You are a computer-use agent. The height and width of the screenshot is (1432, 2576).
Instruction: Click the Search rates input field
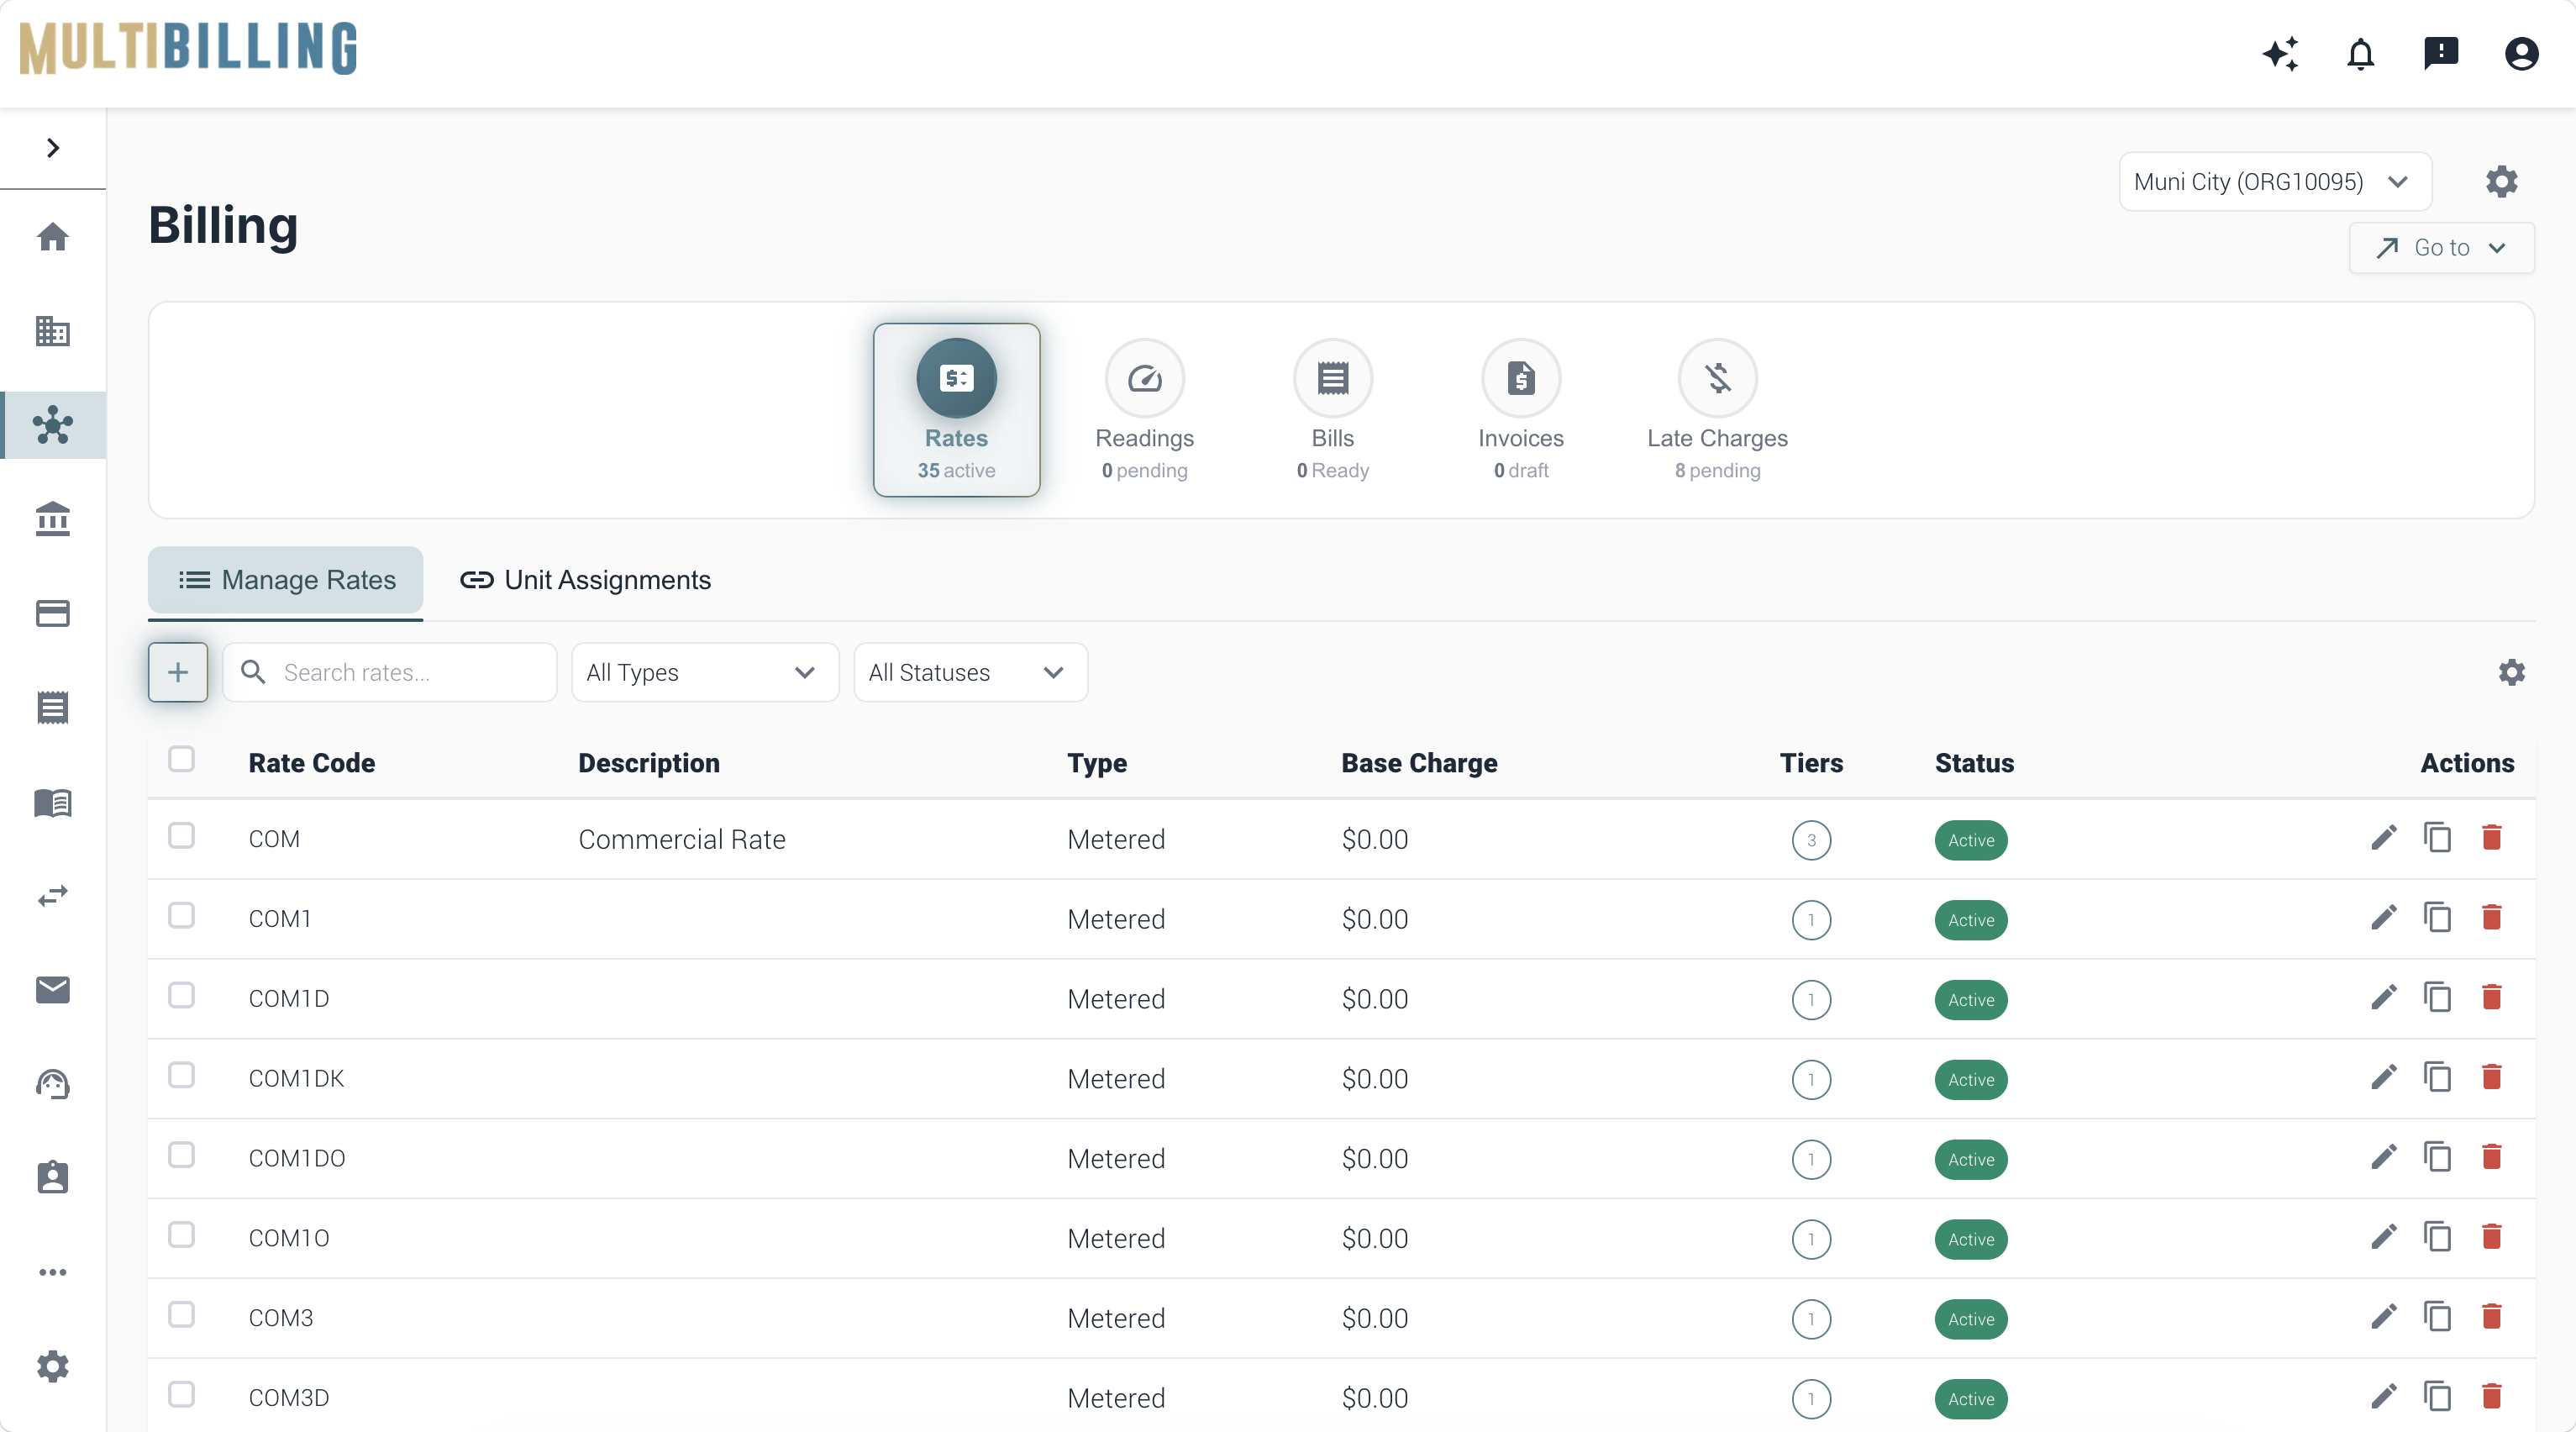coord(390,673)
